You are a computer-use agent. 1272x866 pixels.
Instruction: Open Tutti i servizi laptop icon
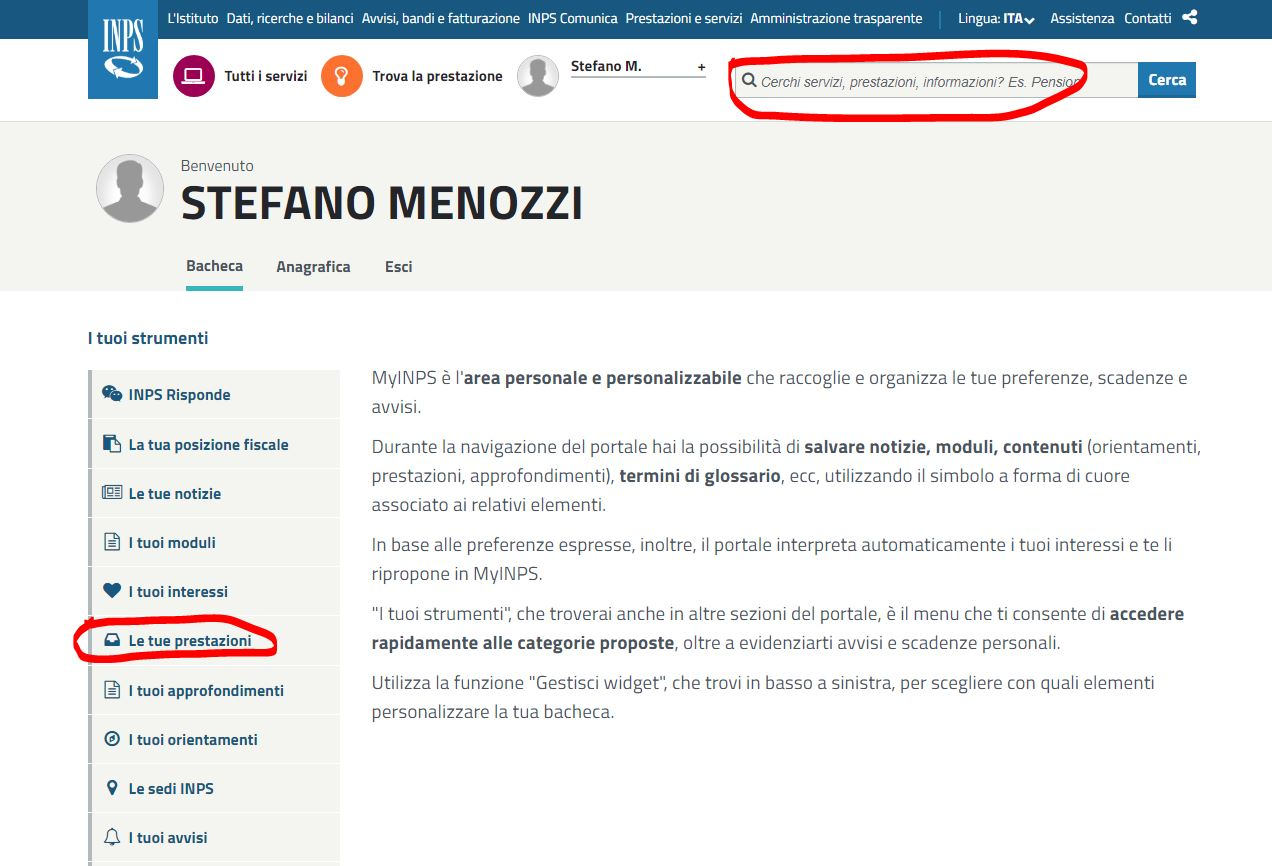pos(194,76)
